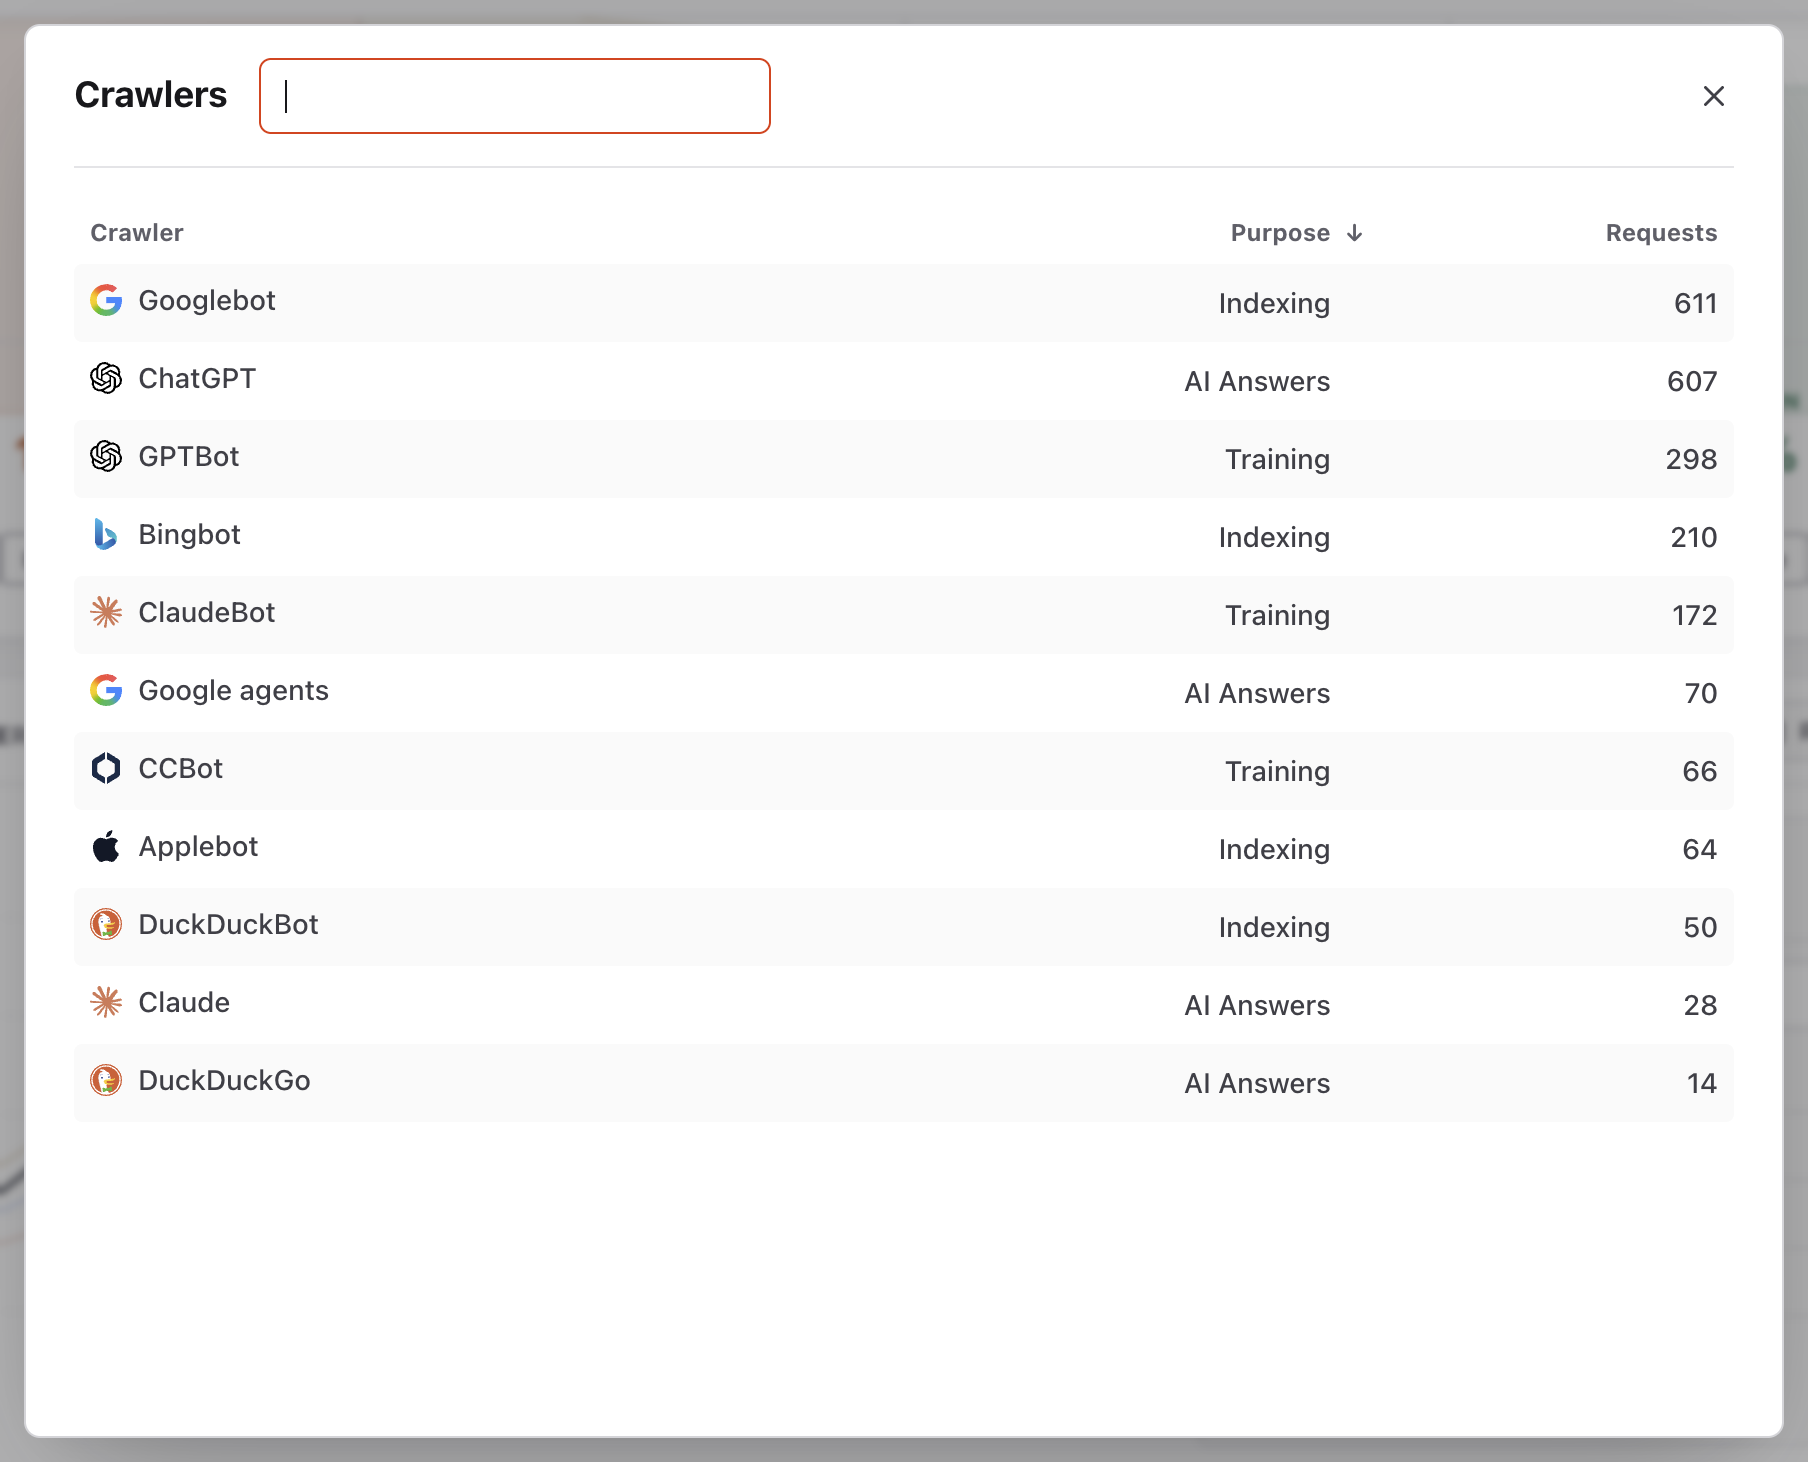Click the Purpose sort arrow
The image size is (1808, 1462).
(x=1355, y=233)
